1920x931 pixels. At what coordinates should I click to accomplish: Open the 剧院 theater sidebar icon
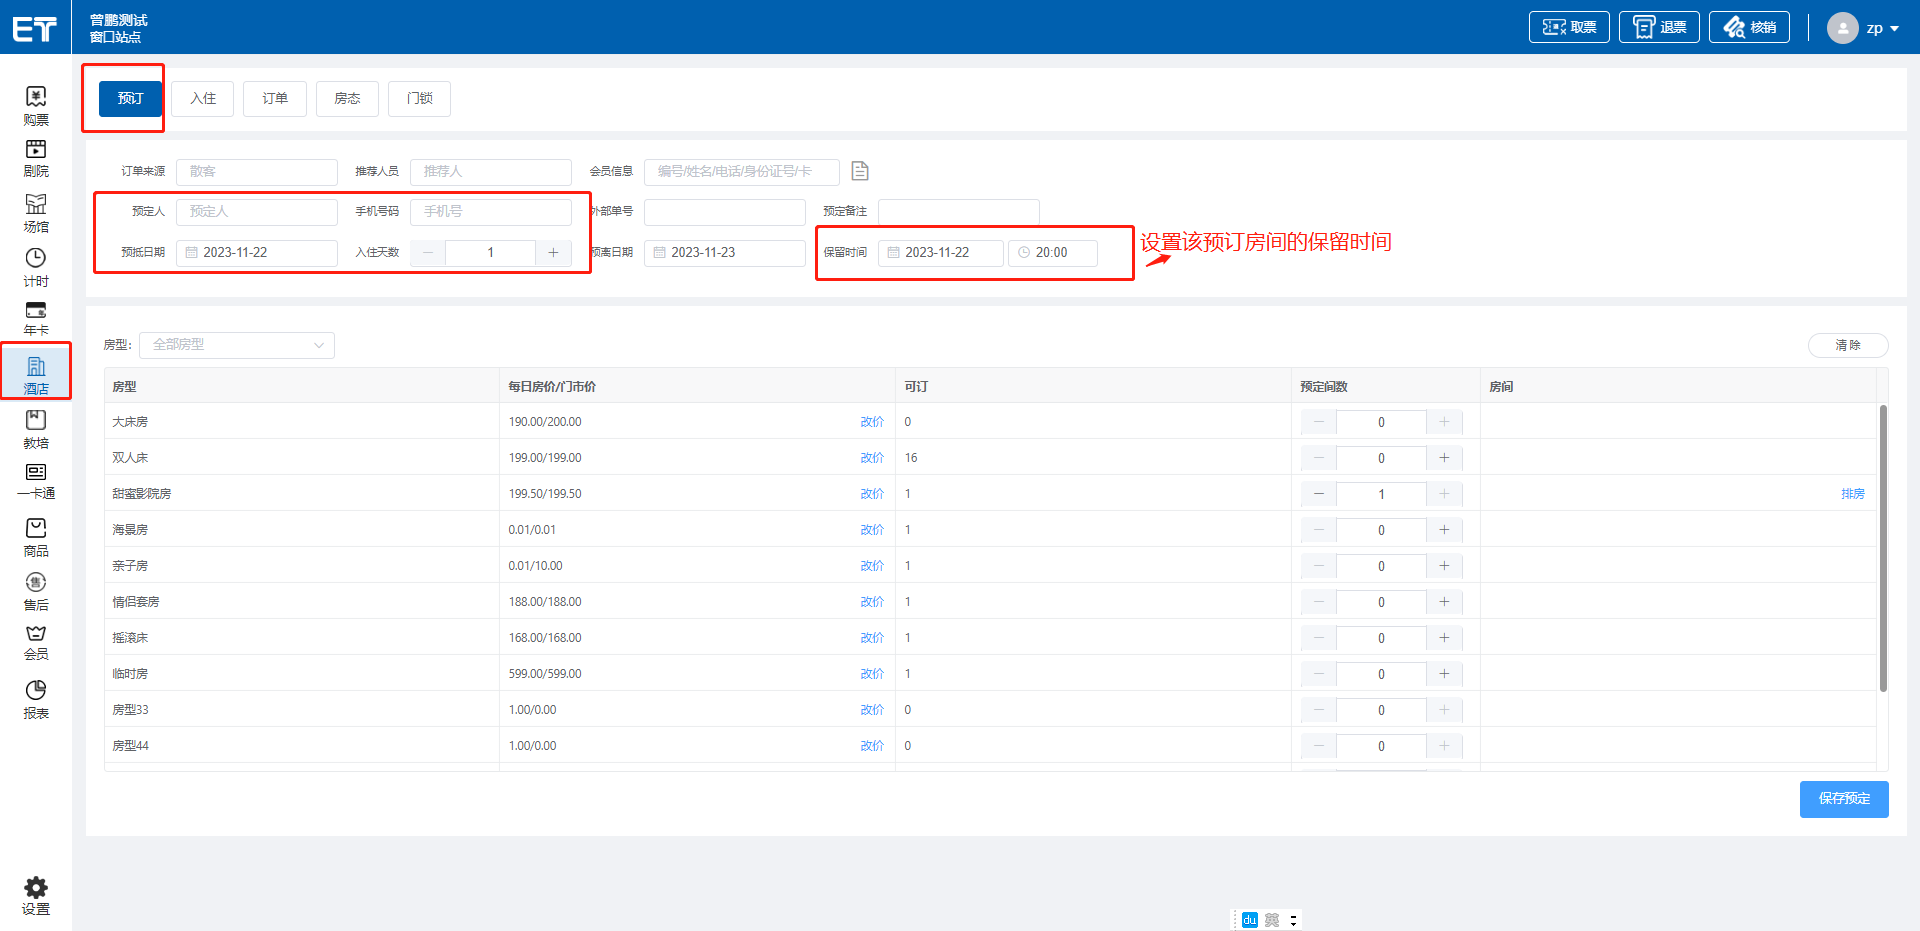tap(36, 157)
